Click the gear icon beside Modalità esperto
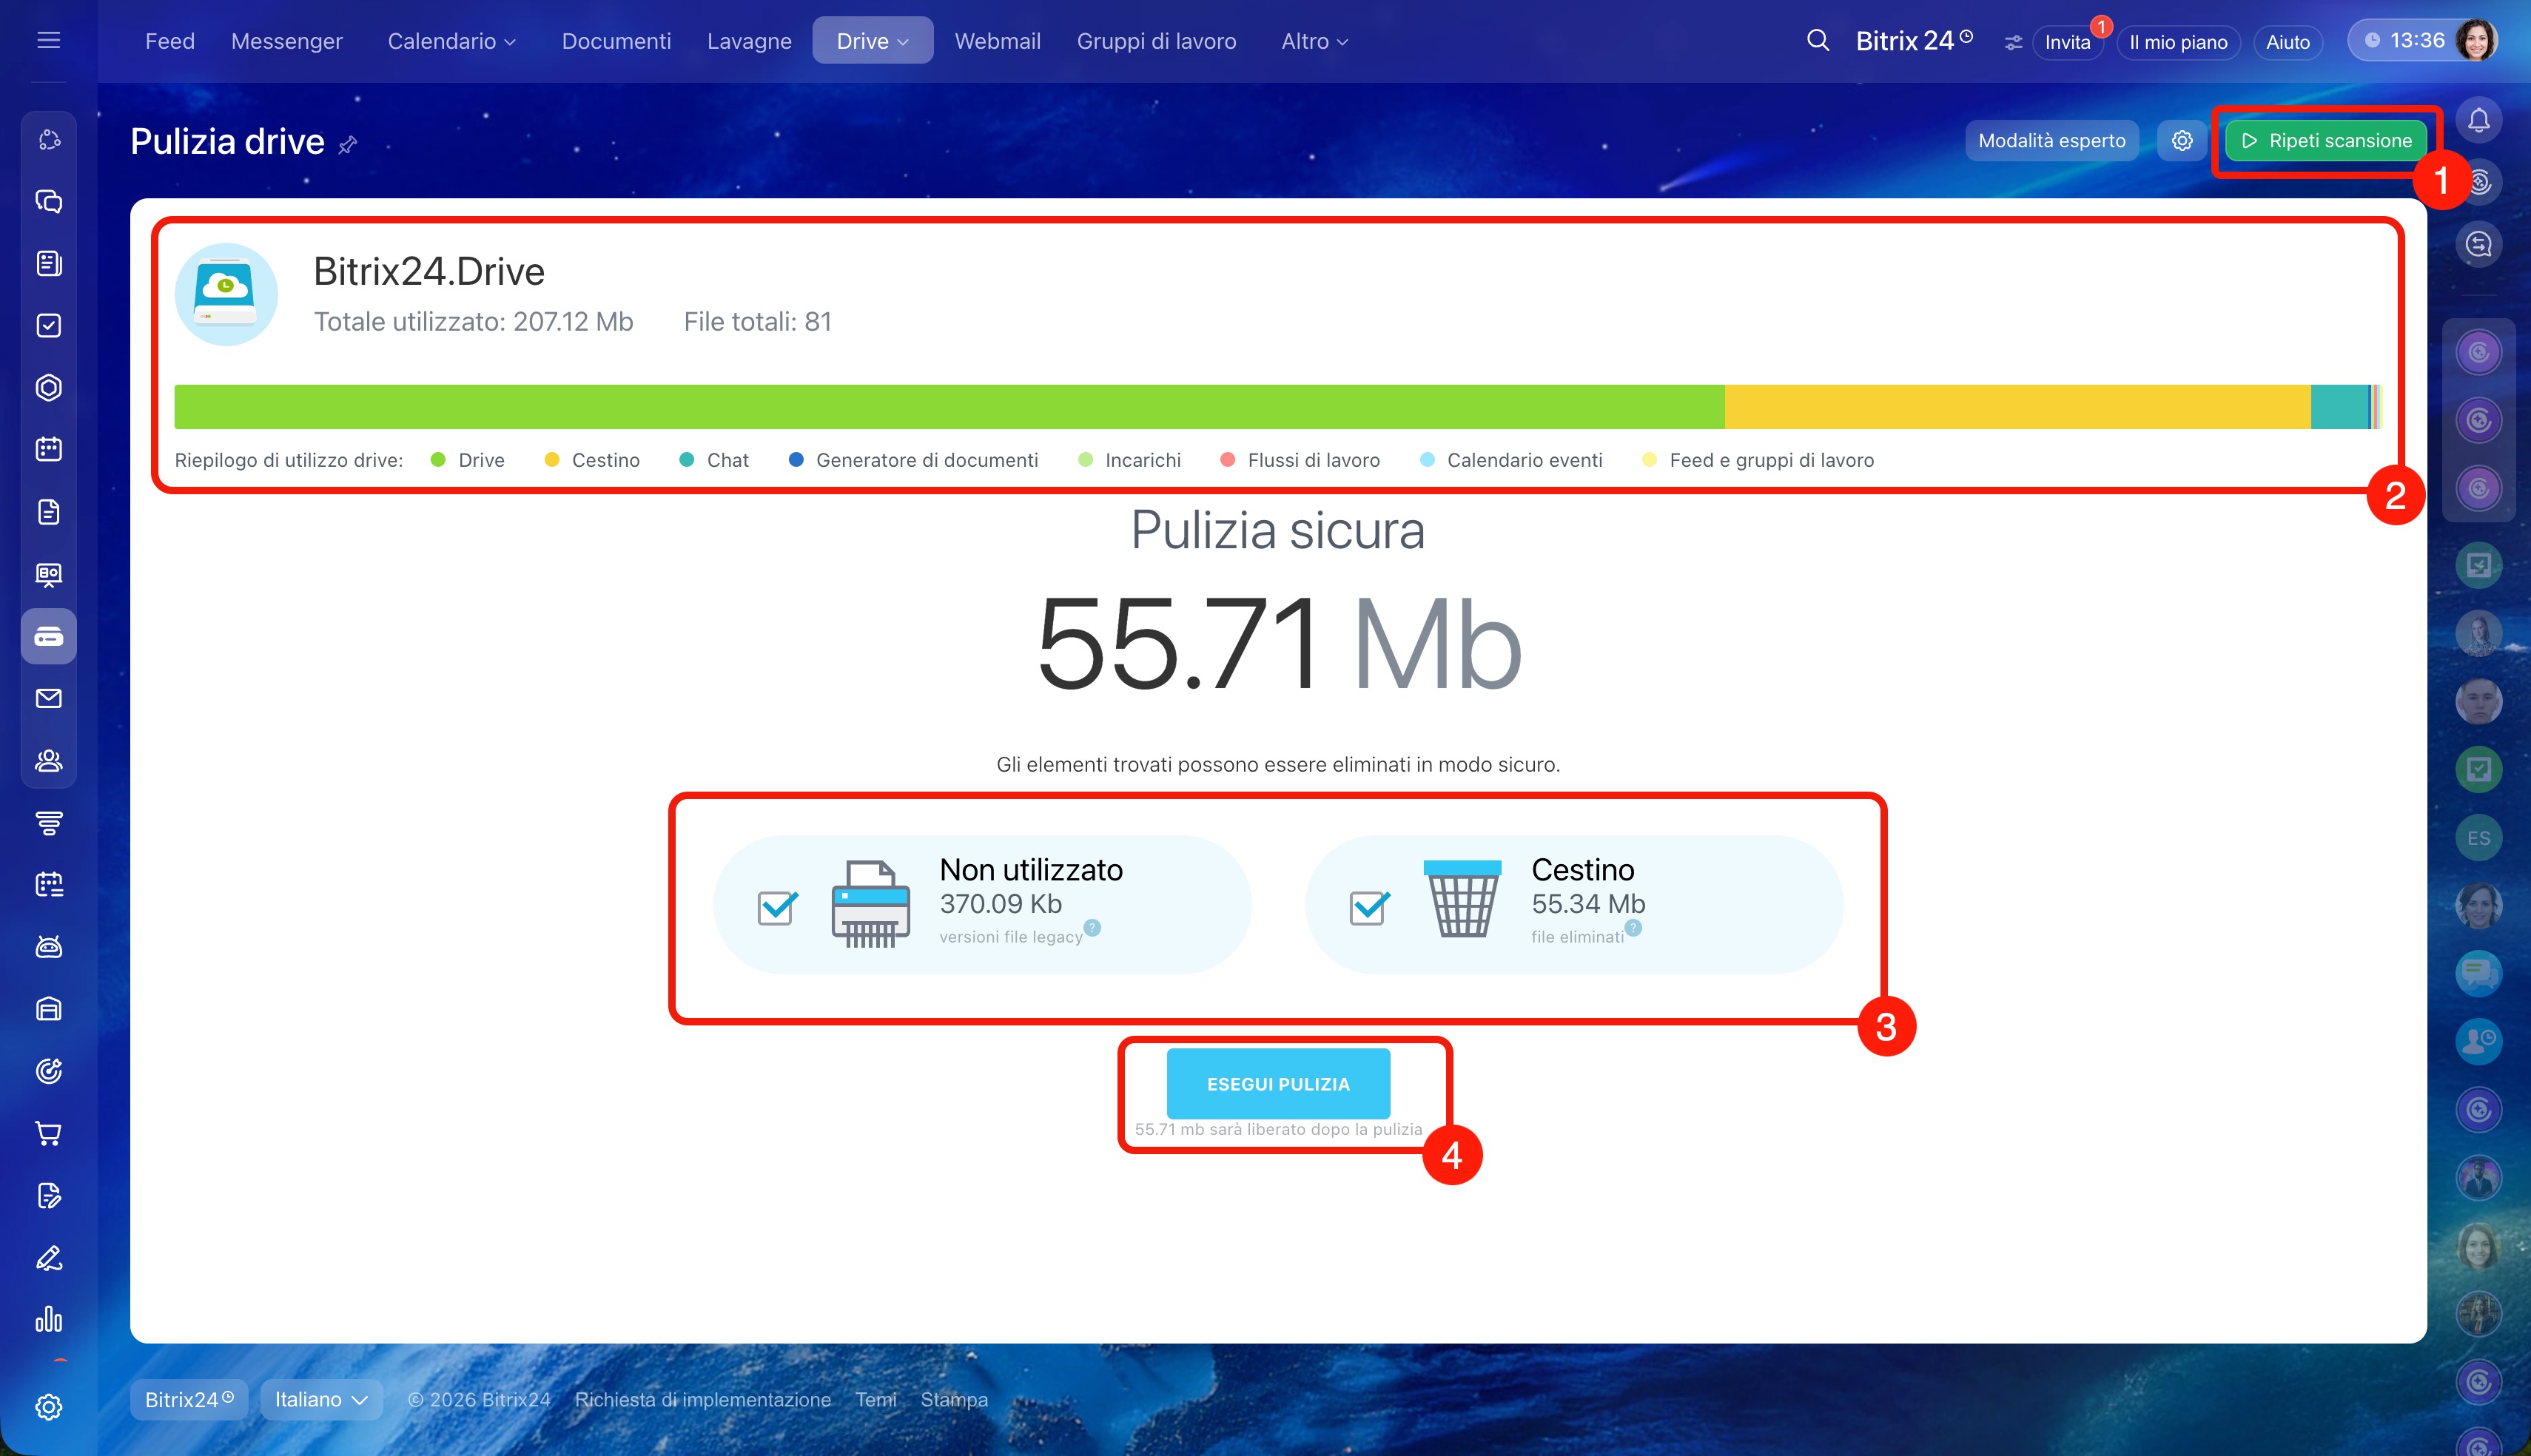The image size is (2531, 1456). tap(2182, 141)
